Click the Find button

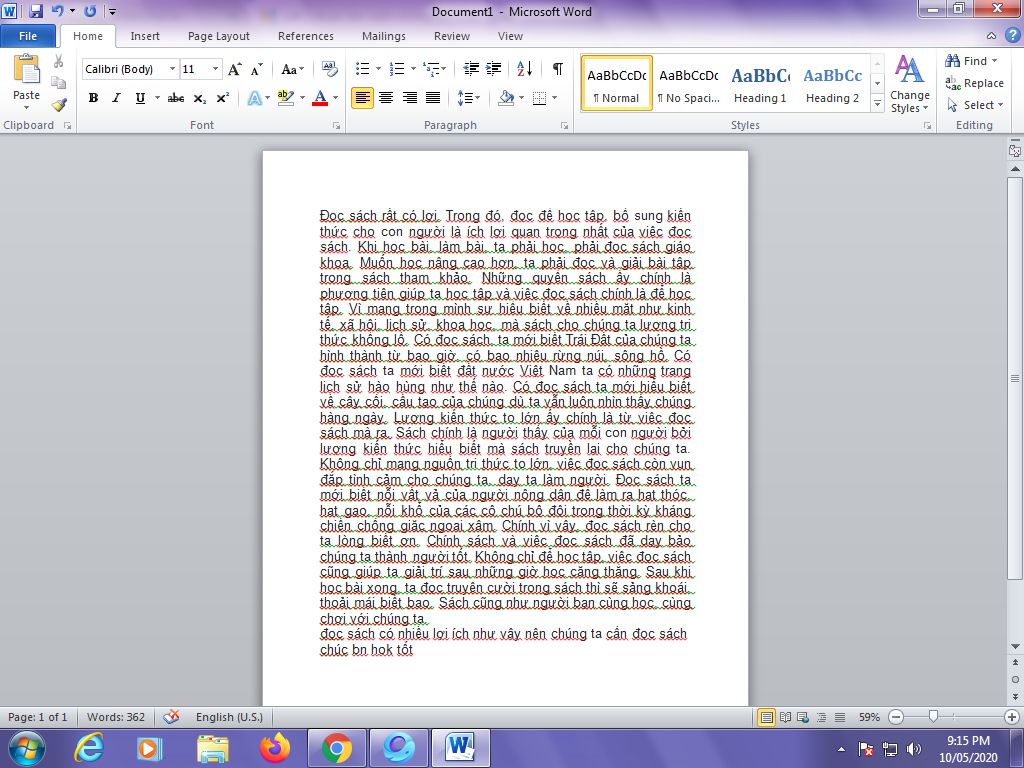(x=971, y=61)
